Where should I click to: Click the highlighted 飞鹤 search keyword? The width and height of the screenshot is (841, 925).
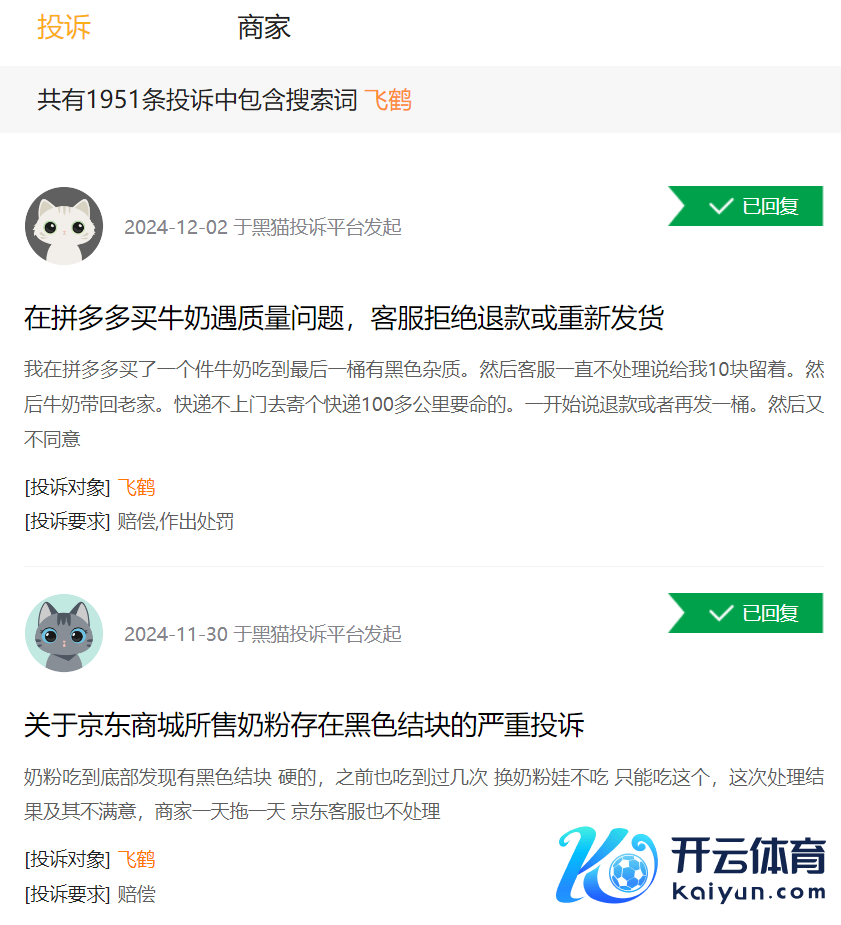pyautogui.click(x=387, y=100)
